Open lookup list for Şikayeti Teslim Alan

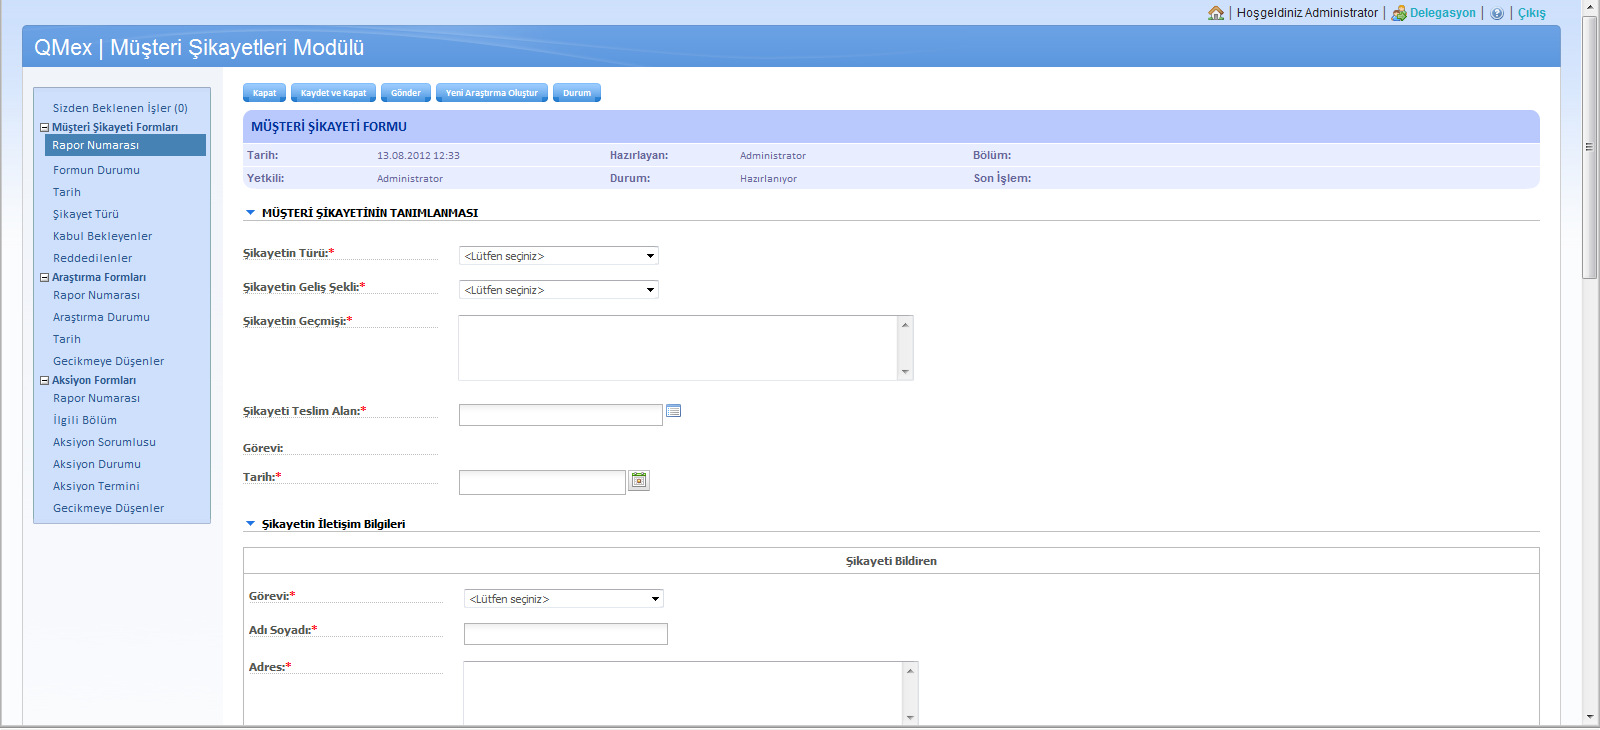click(x=674, y=411)
